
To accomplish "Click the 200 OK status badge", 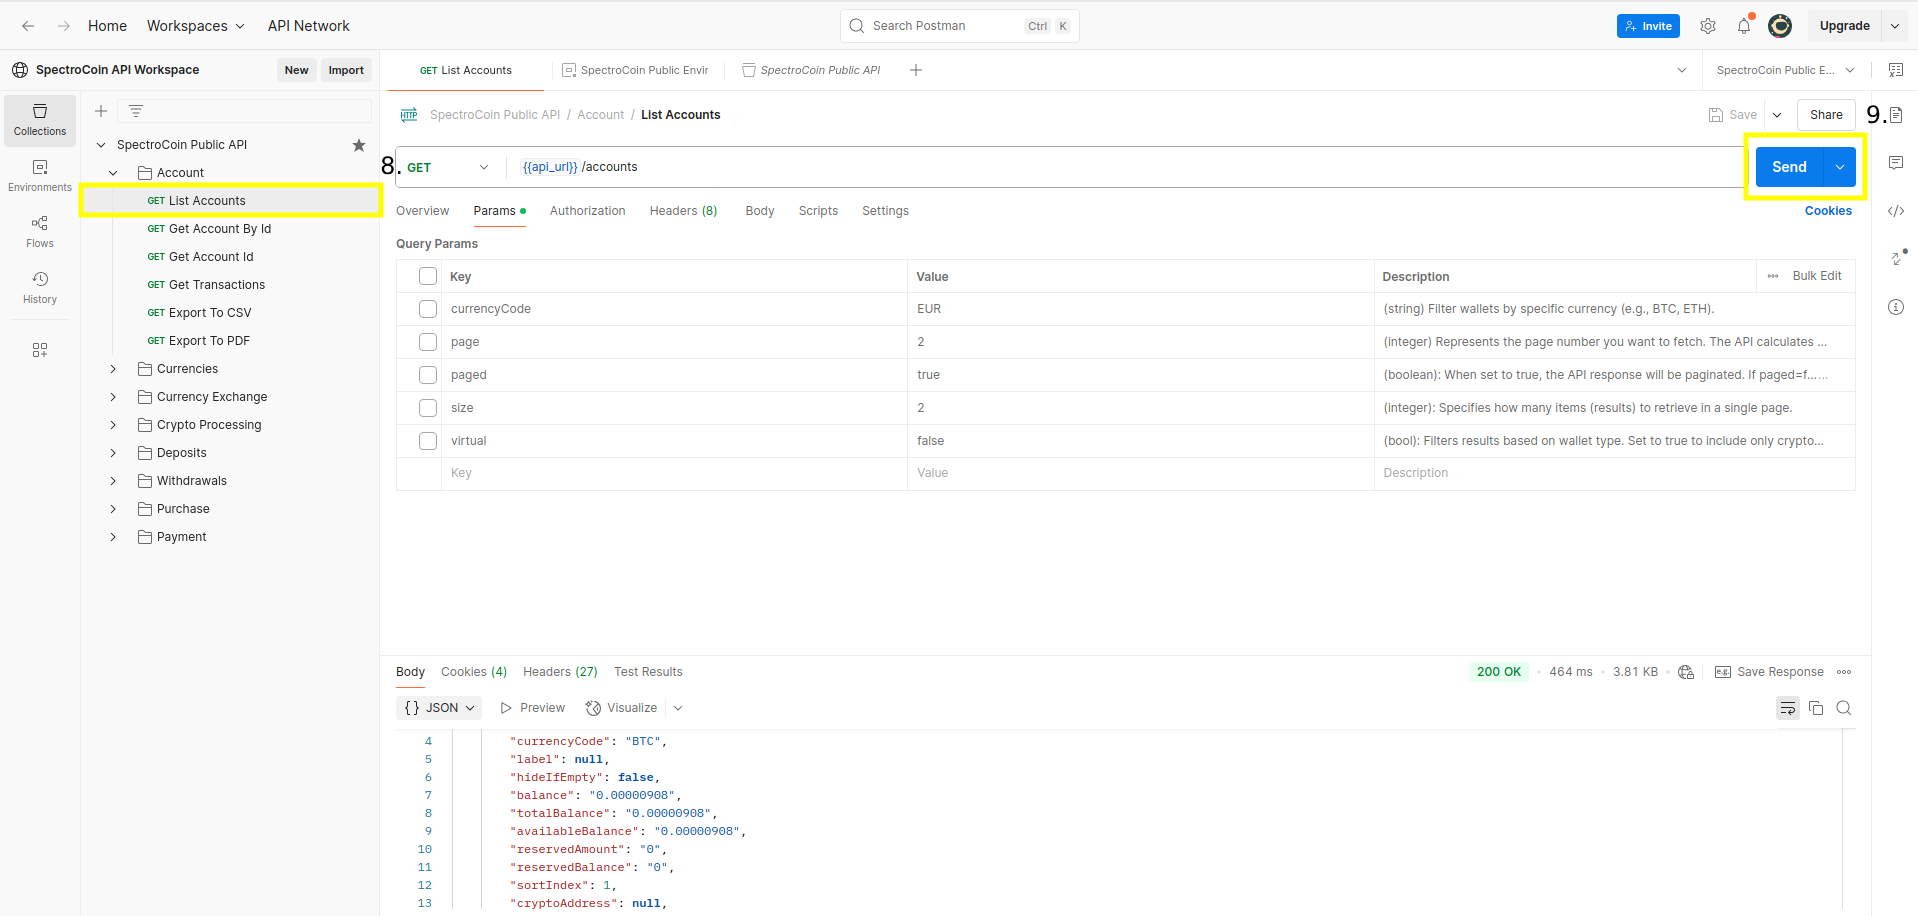I will point(1499,672).
